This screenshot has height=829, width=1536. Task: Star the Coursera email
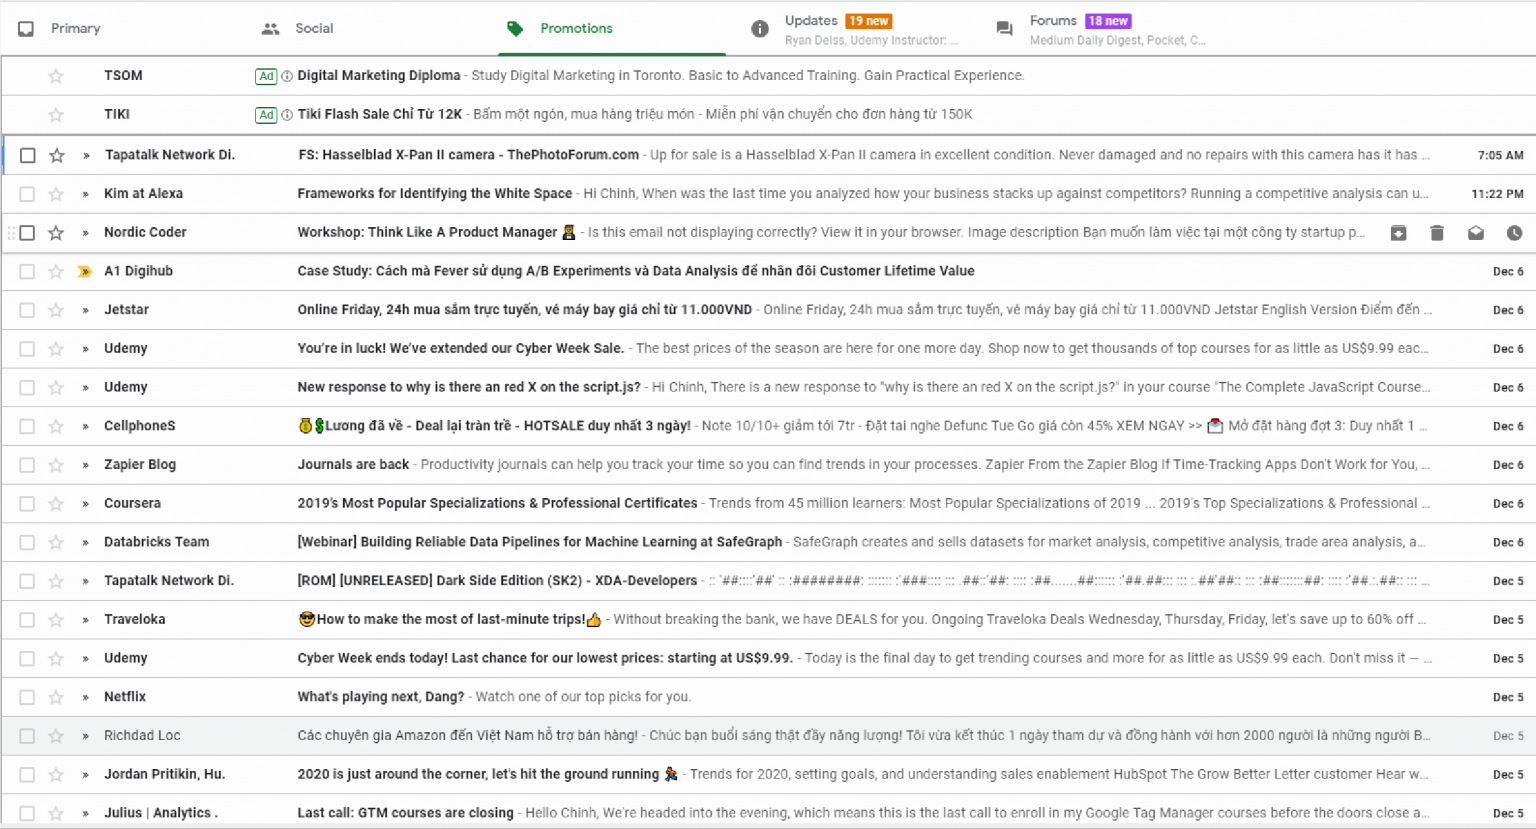point(56,504)
